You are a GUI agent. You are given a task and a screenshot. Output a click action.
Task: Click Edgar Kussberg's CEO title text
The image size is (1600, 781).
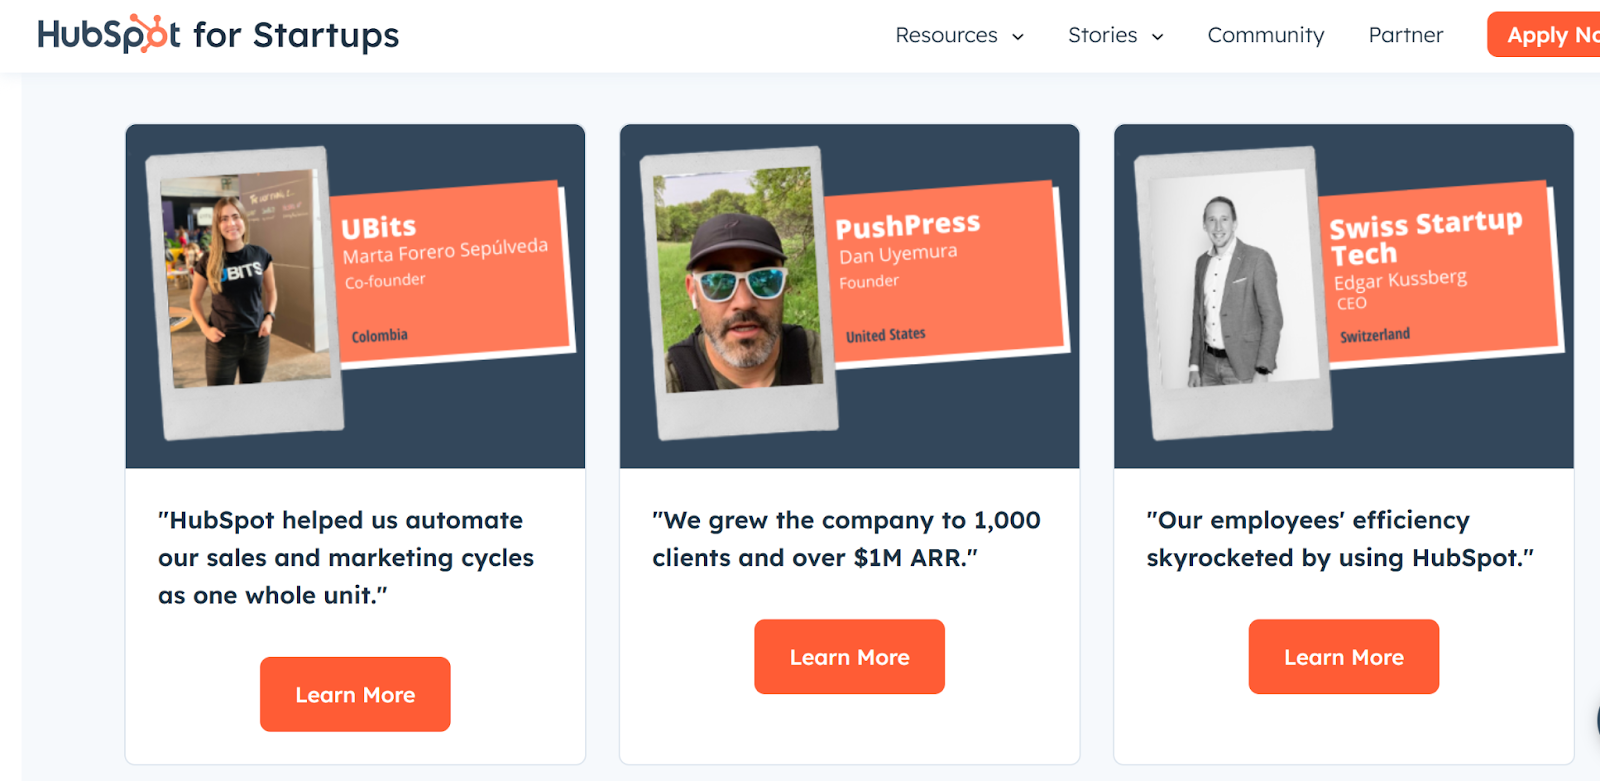[x=1351, y=304]
